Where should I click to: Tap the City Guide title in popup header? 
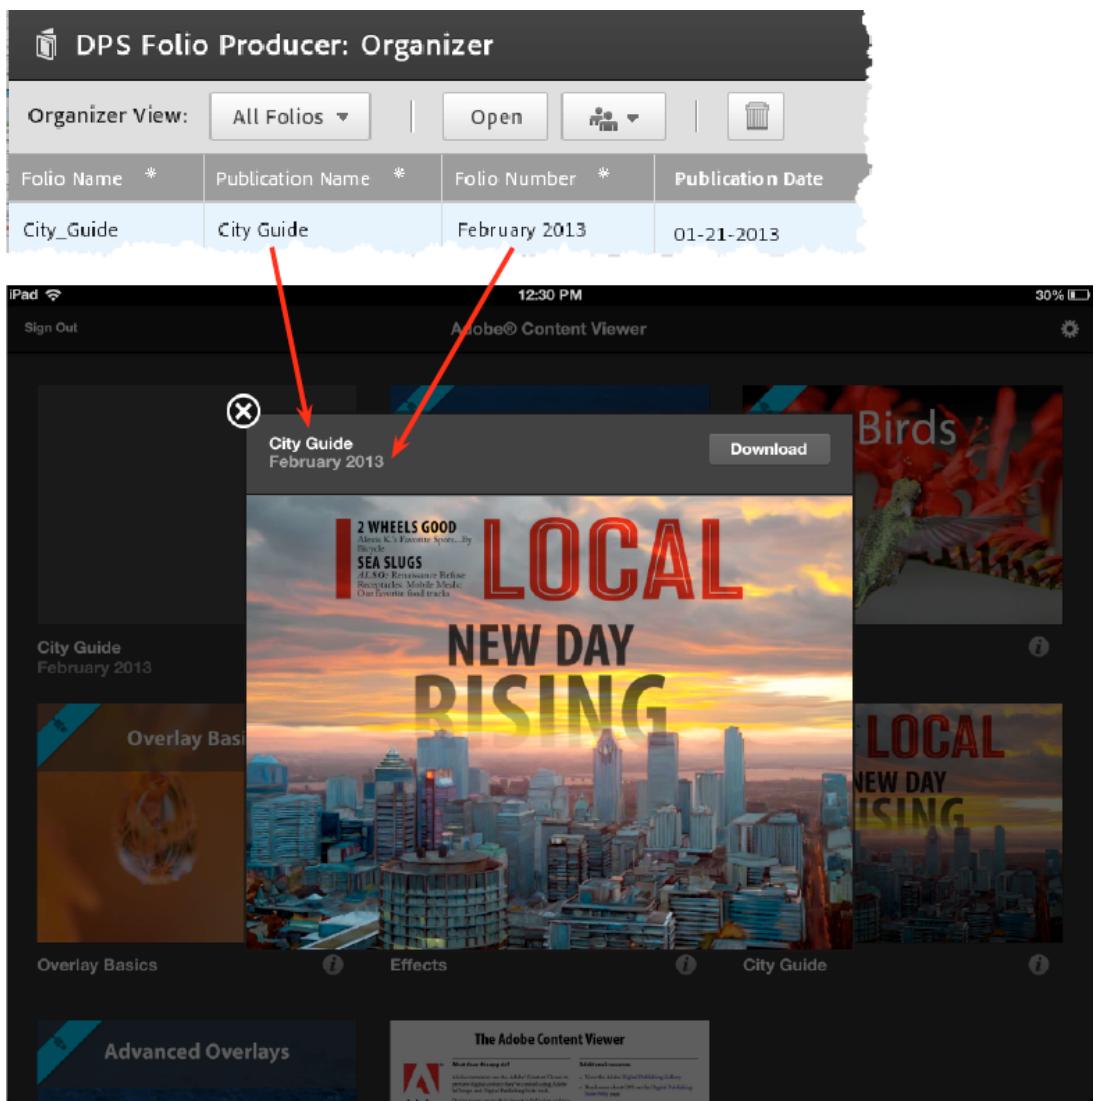pos(310,443)
